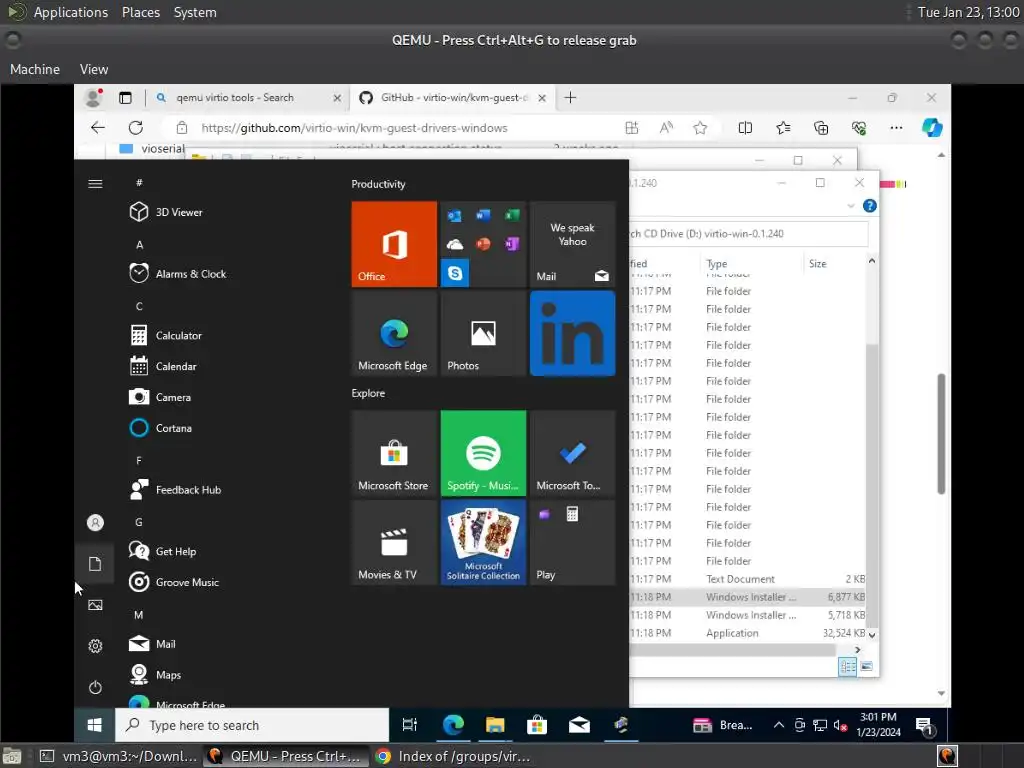Open the QEMU View menu
Screen dimensions: 1024x768
tap(94, 69)
